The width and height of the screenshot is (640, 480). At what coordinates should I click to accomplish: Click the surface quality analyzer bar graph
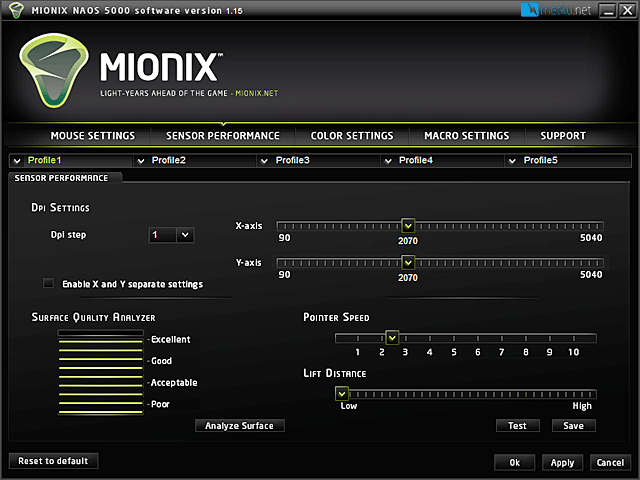tap(100, 373)
